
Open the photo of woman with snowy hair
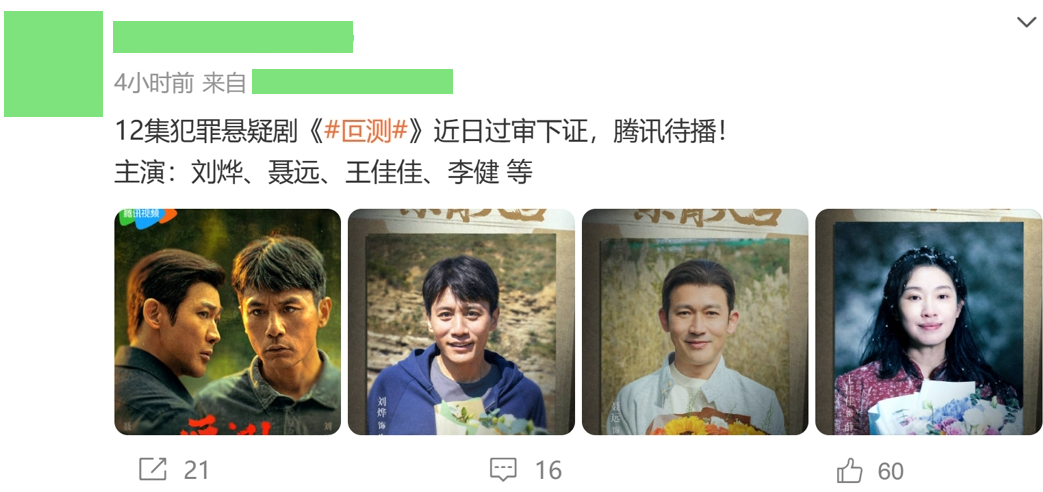tap(929, 322)
